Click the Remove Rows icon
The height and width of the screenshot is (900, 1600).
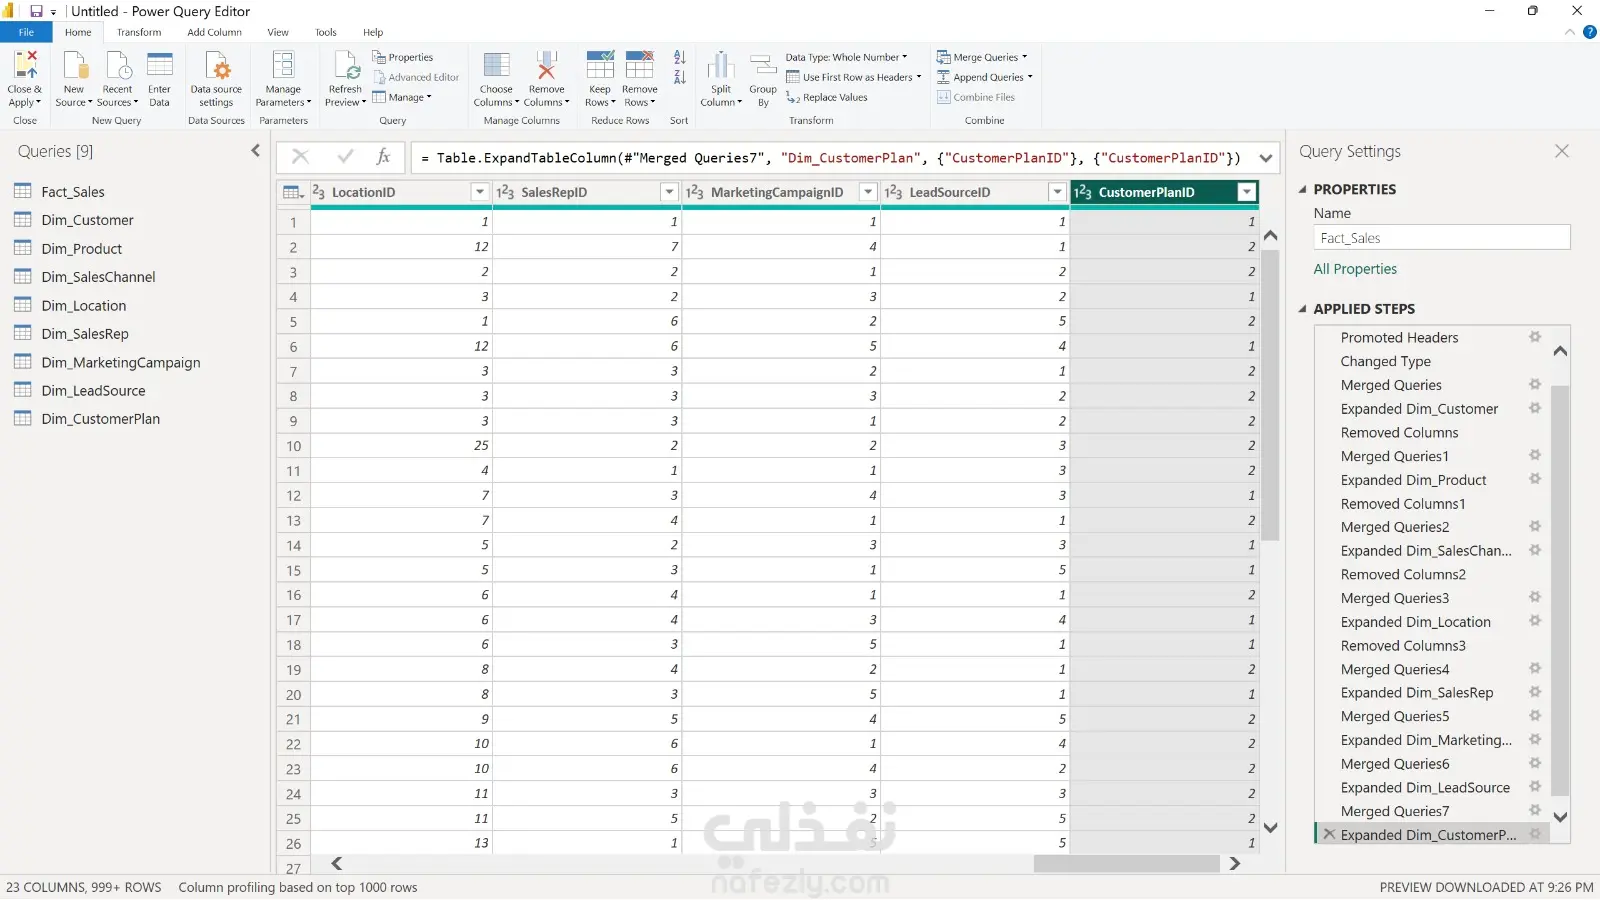(x=640, y=66)
